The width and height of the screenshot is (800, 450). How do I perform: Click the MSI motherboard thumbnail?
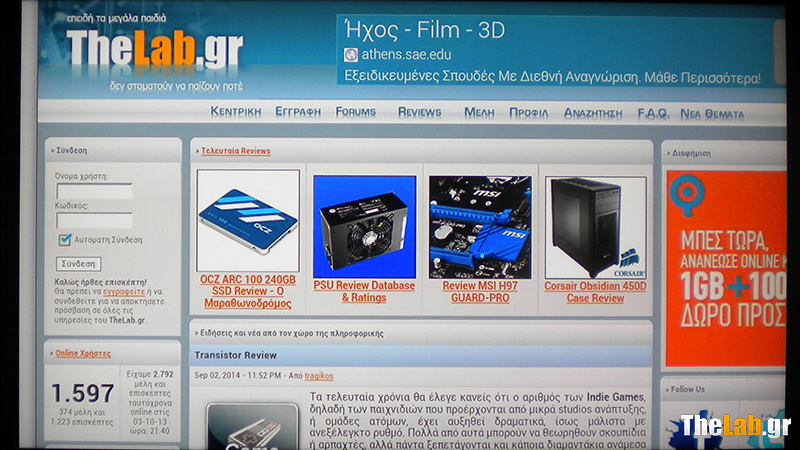(x=480, y=228)
